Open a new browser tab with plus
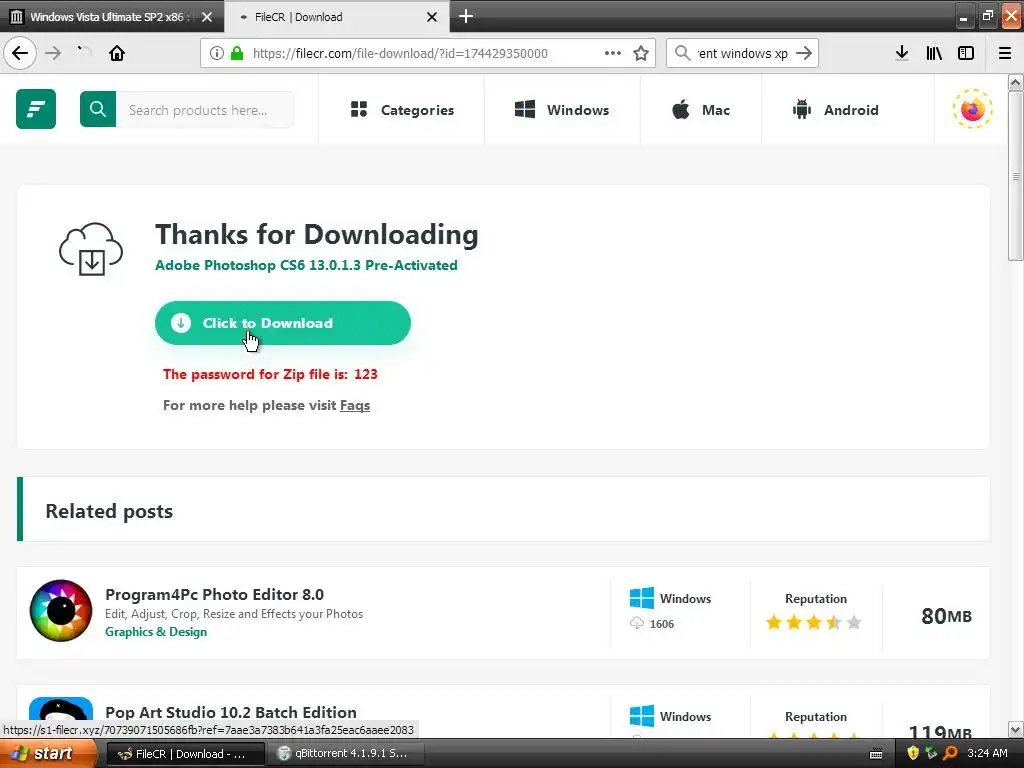The height and width of the screenshot is (768, 1024). (x=466, y=16)
